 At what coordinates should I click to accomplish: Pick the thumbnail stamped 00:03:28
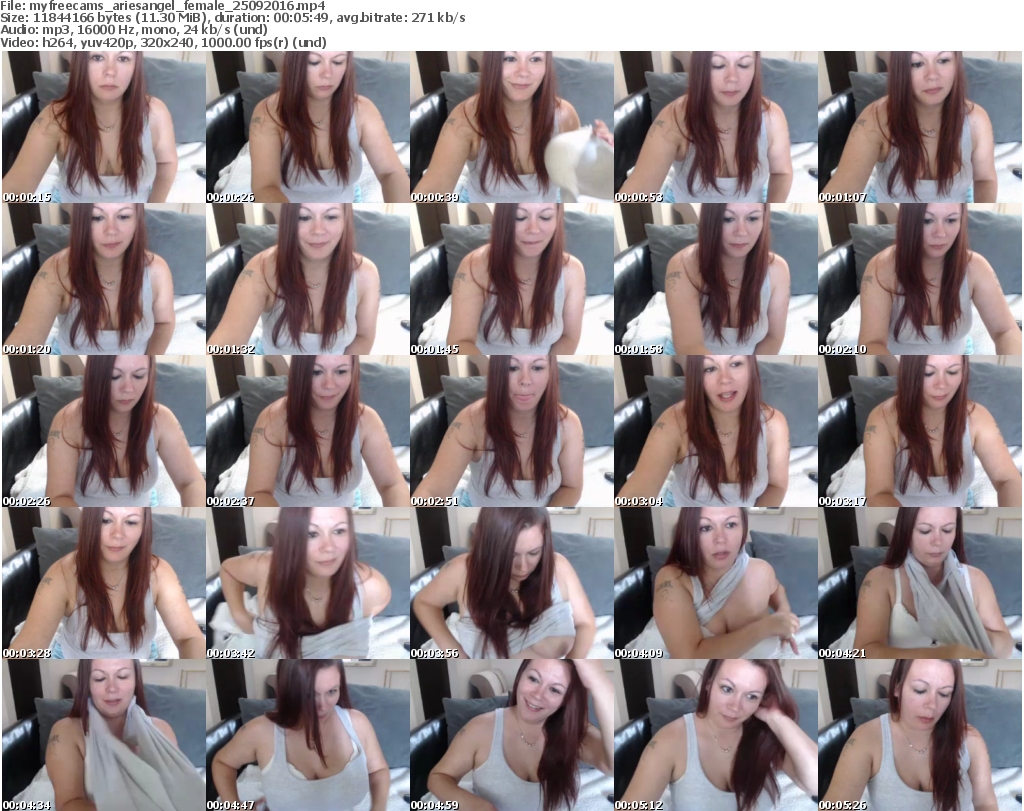pyautogui.click(x=104, y=583)
